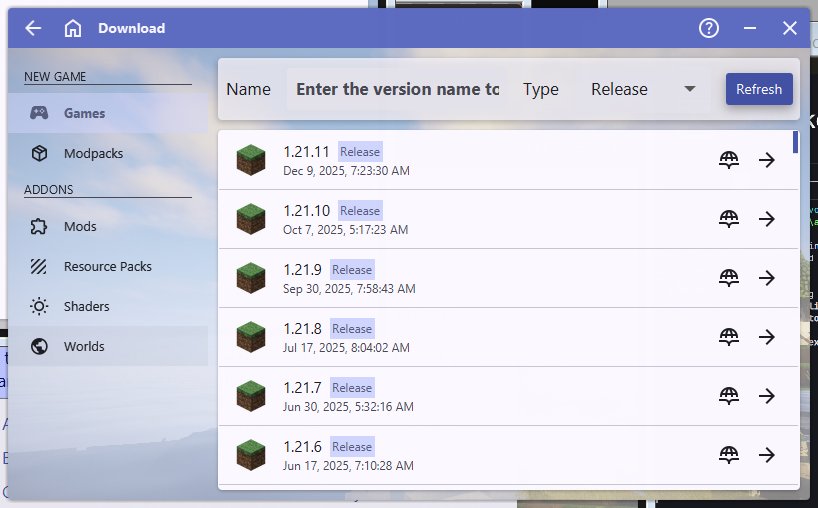Click the Release tag next to 1.21.8
Screen dimensions: 818x508
pos(352,329)
